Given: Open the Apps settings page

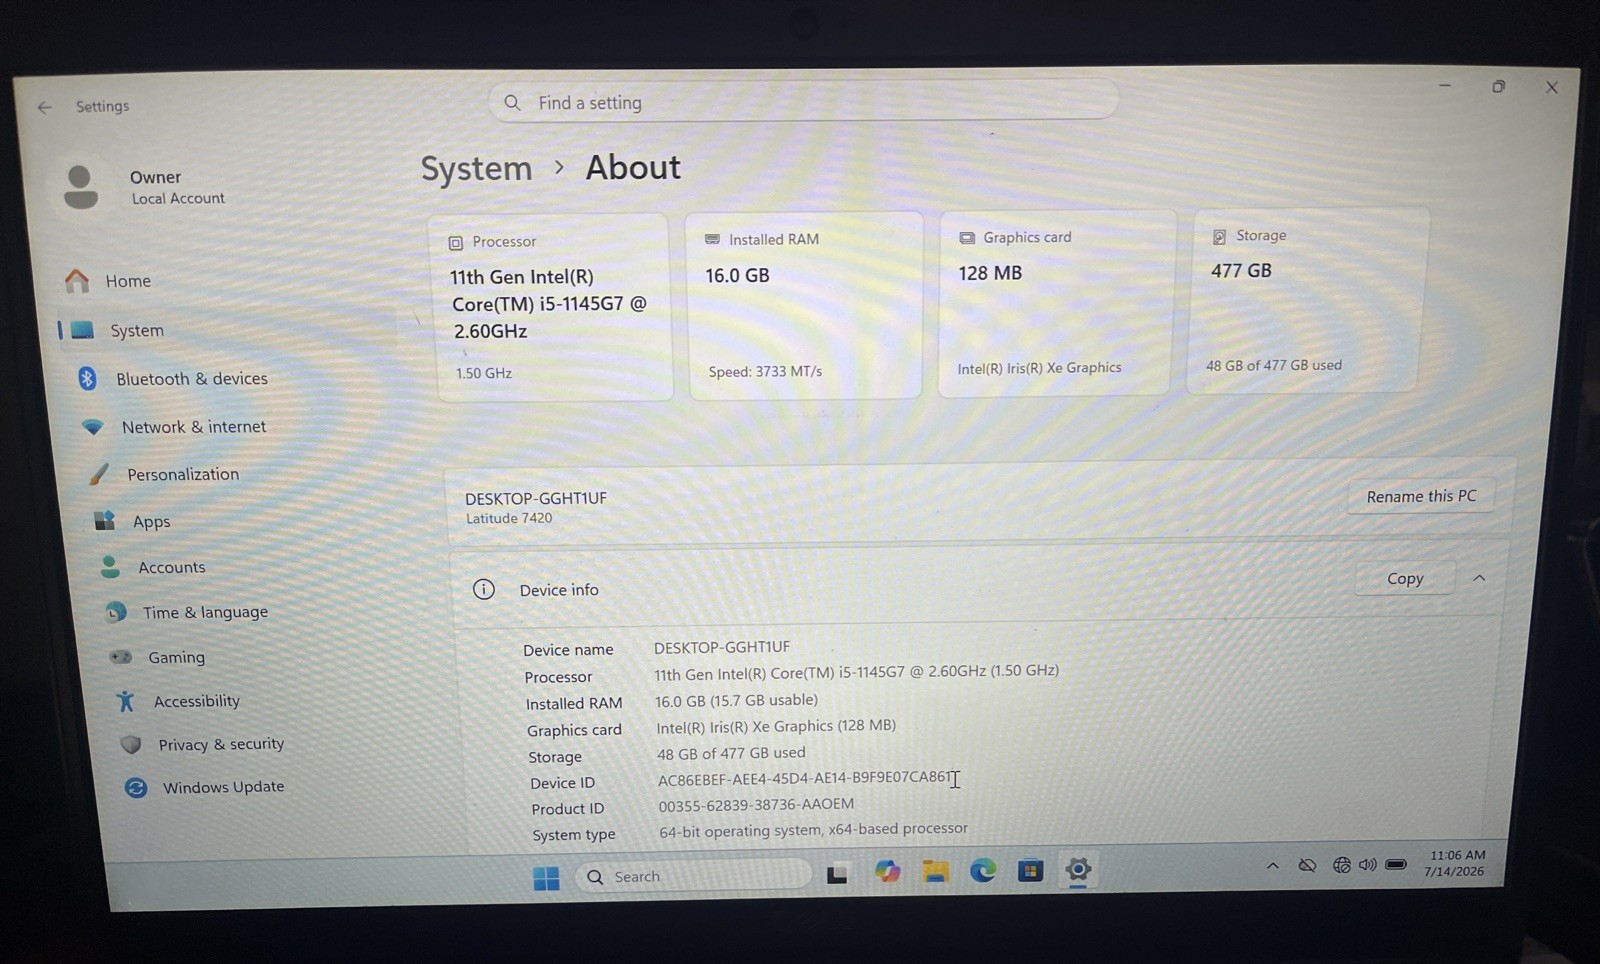Looking at the screenshot, I should [x=151, y=521].
